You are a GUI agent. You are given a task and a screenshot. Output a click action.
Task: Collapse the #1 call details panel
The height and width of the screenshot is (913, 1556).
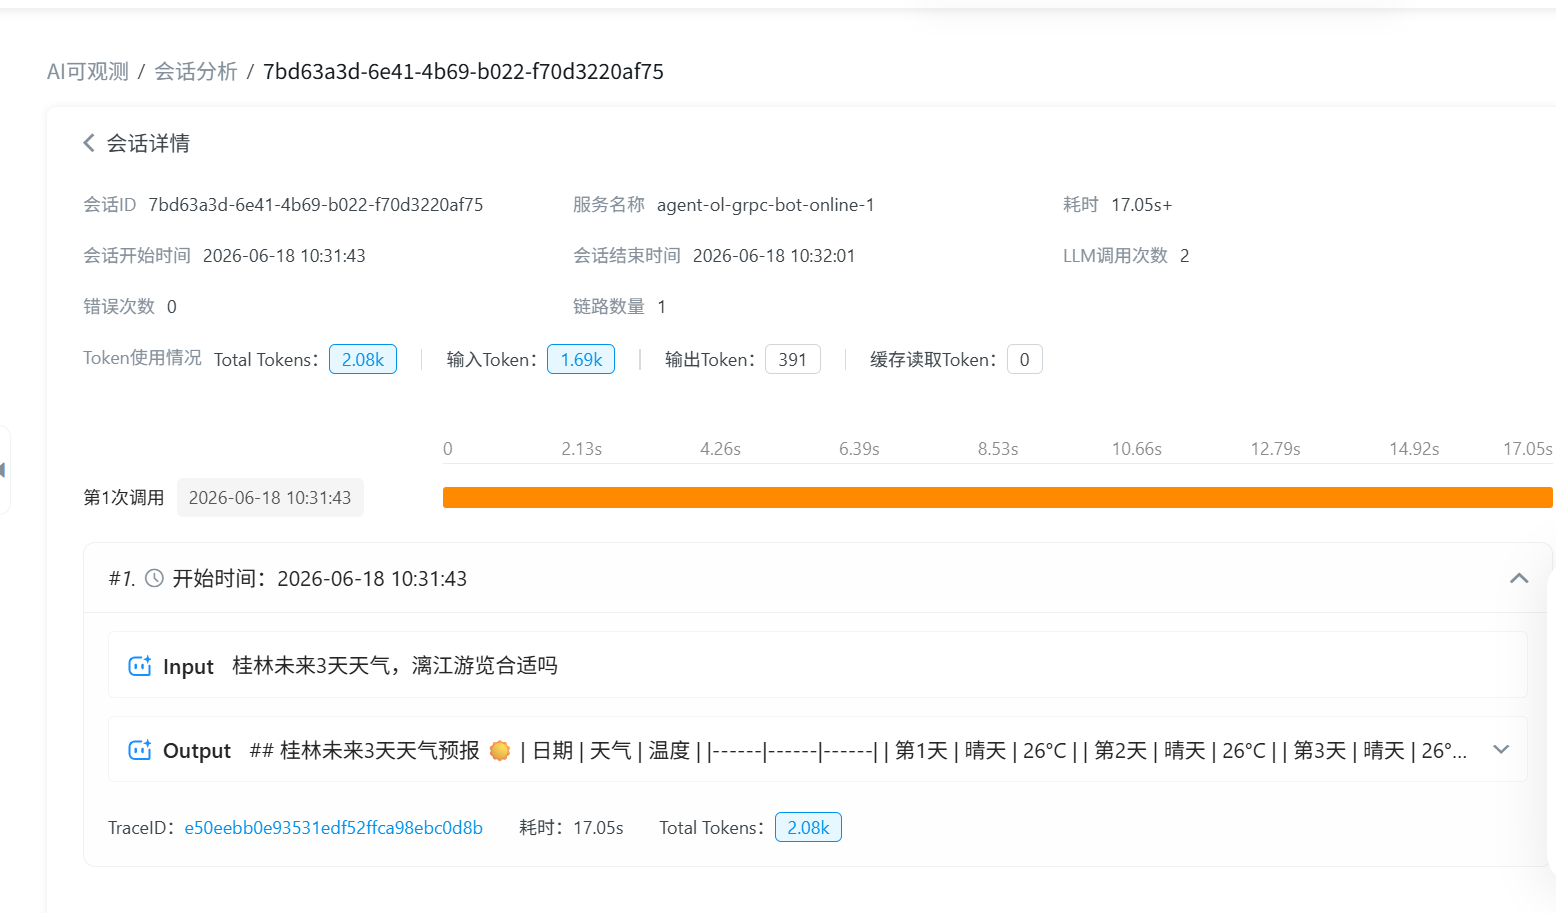(1519, 578)
